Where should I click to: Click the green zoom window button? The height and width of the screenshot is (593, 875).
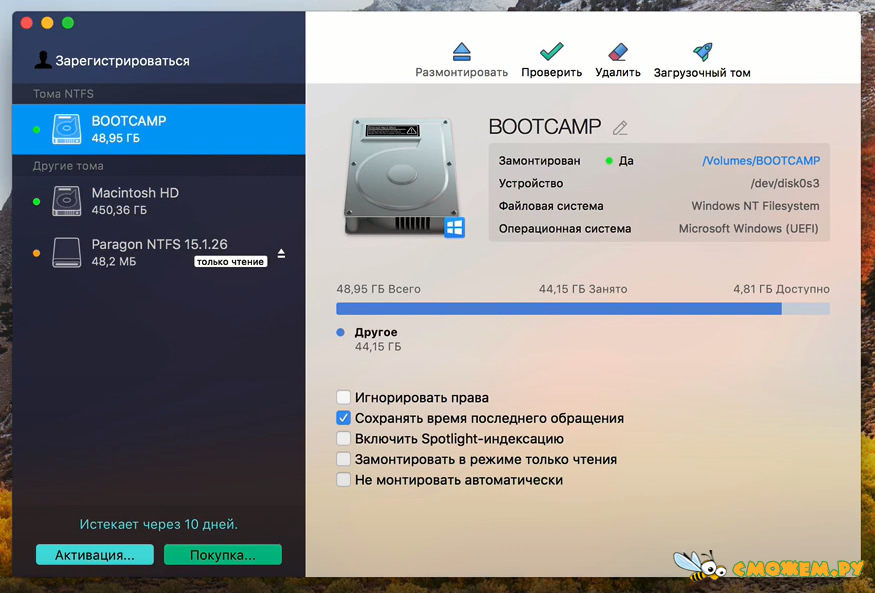(68, 23)
